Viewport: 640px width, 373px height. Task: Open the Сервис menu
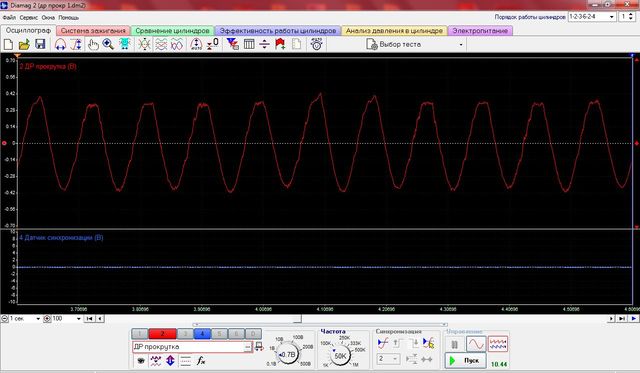[x=29, y=18]
